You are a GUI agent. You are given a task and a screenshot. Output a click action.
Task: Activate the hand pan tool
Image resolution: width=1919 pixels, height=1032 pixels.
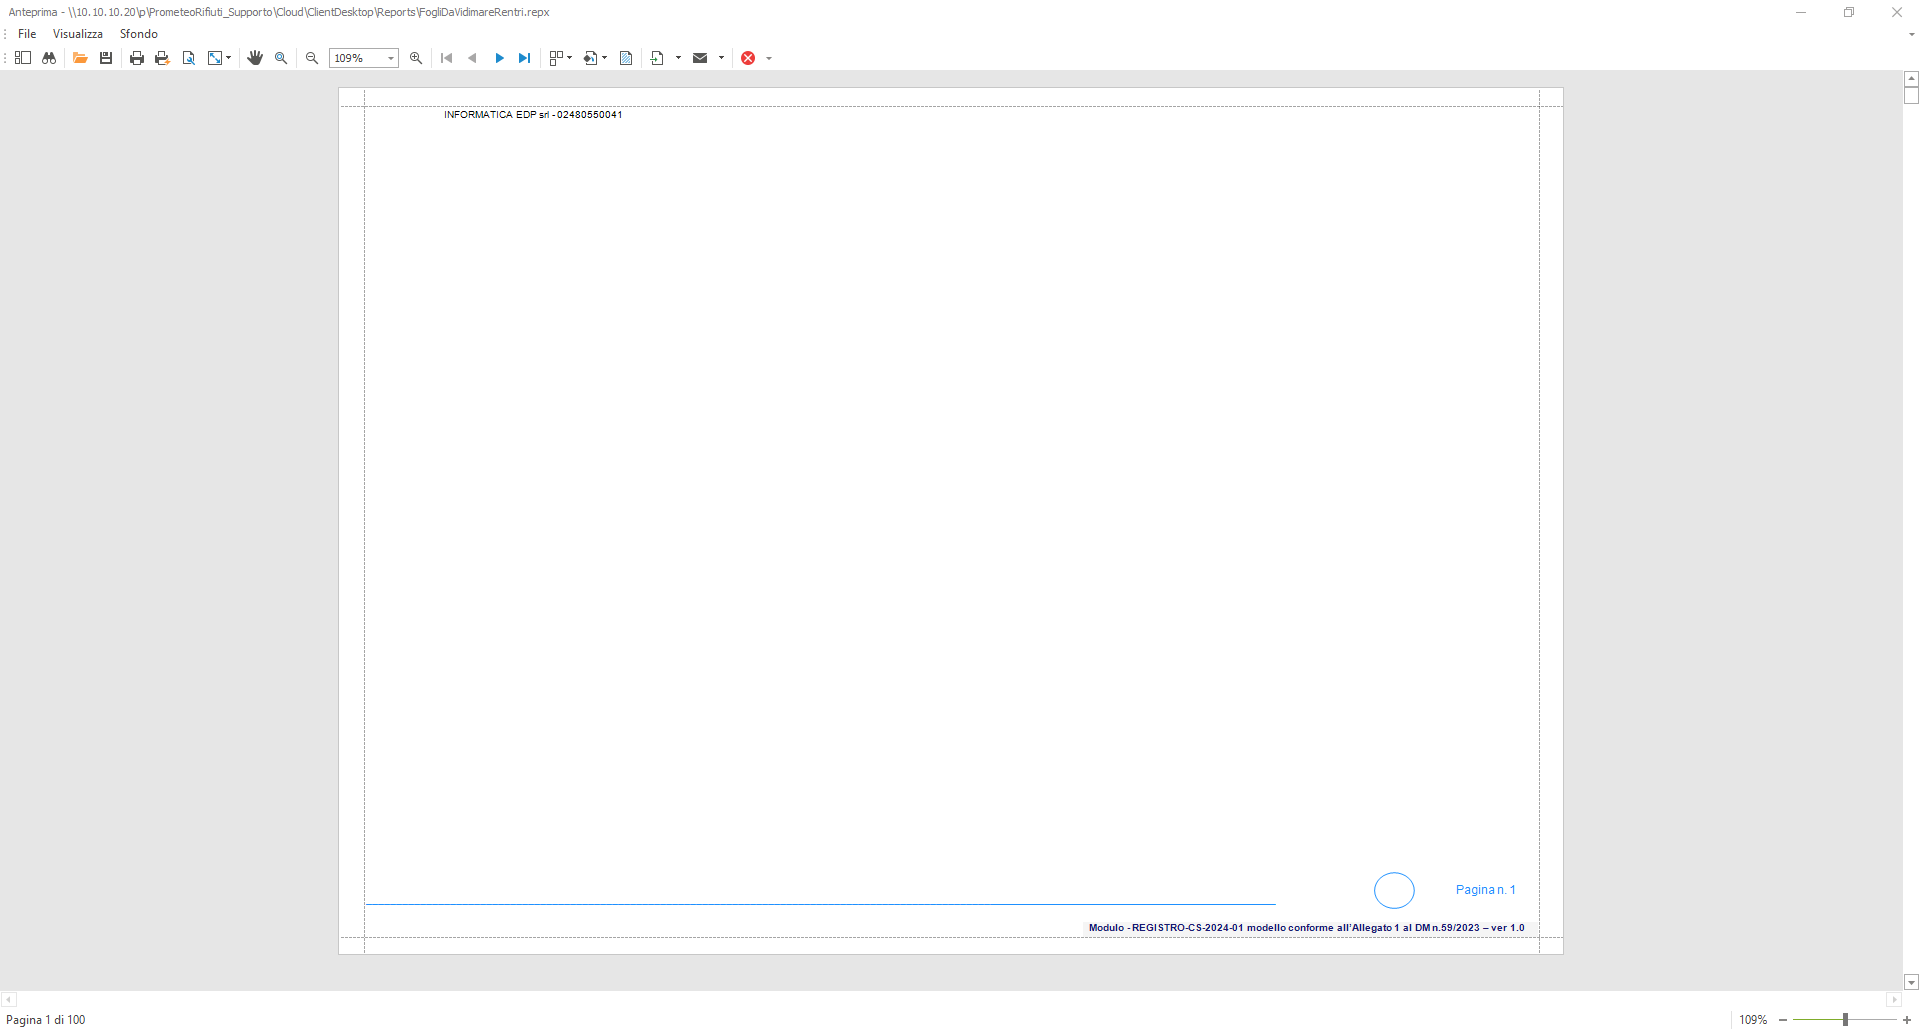pyautogui.click(x=255, y=58)
